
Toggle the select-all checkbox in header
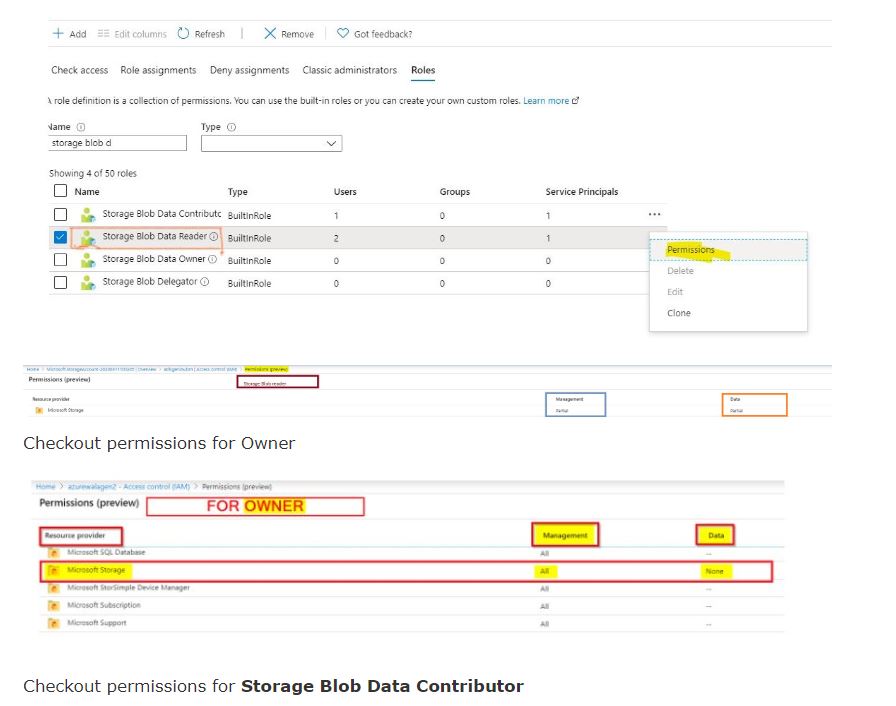click(61, 191)
